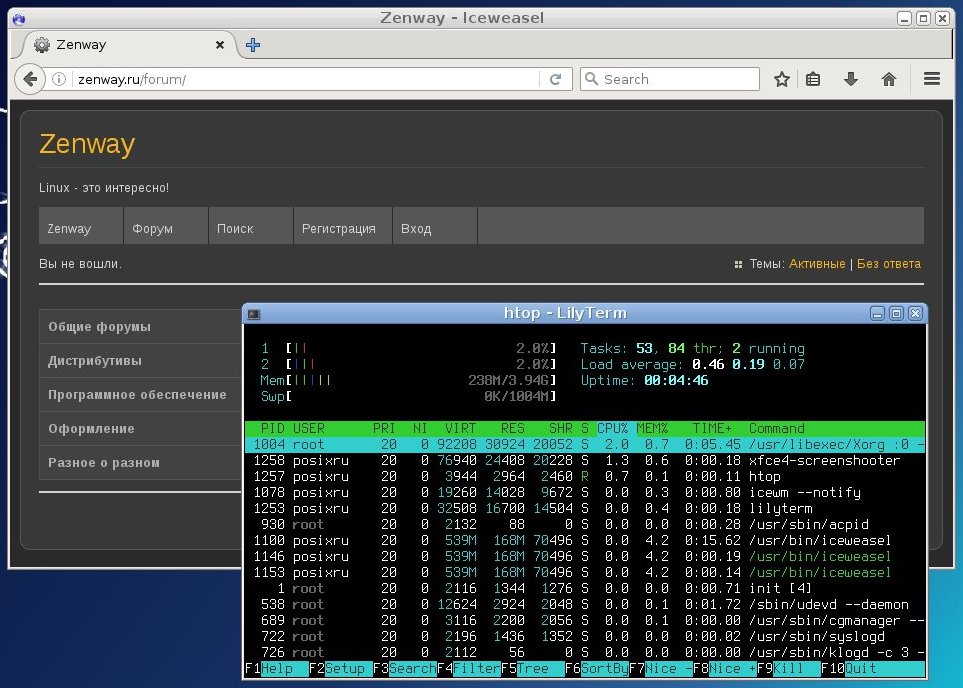Click the Zenway site title link
The width and height of the screenshot is (963, 688).
[x=87, y=144]
